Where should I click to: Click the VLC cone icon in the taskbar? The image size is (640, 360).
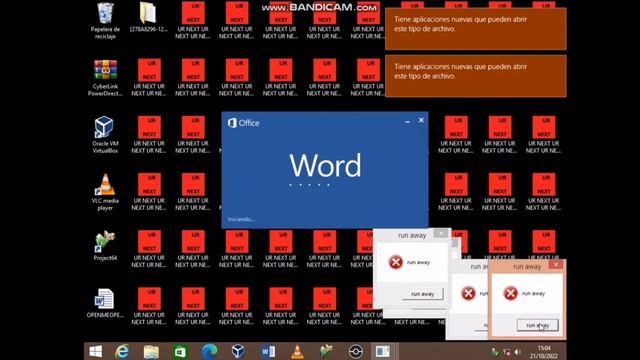(297, 351)
